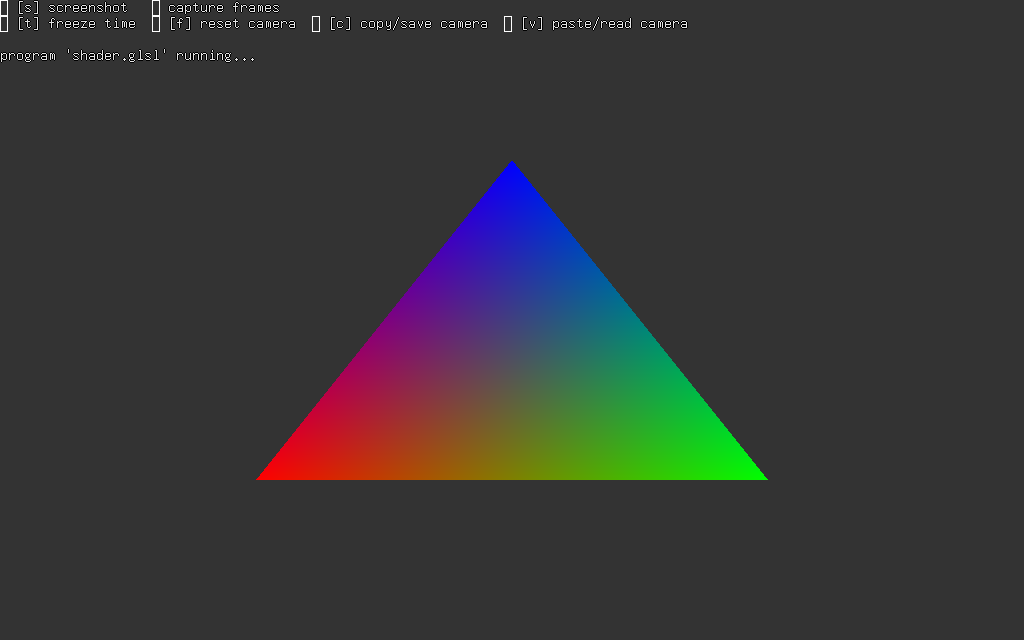Image resolution: width=1024 pixels, height=640 pixels.
Task: Click the "program 'shader.glsl' running..." status text
Action: click(x=128, y=56)
